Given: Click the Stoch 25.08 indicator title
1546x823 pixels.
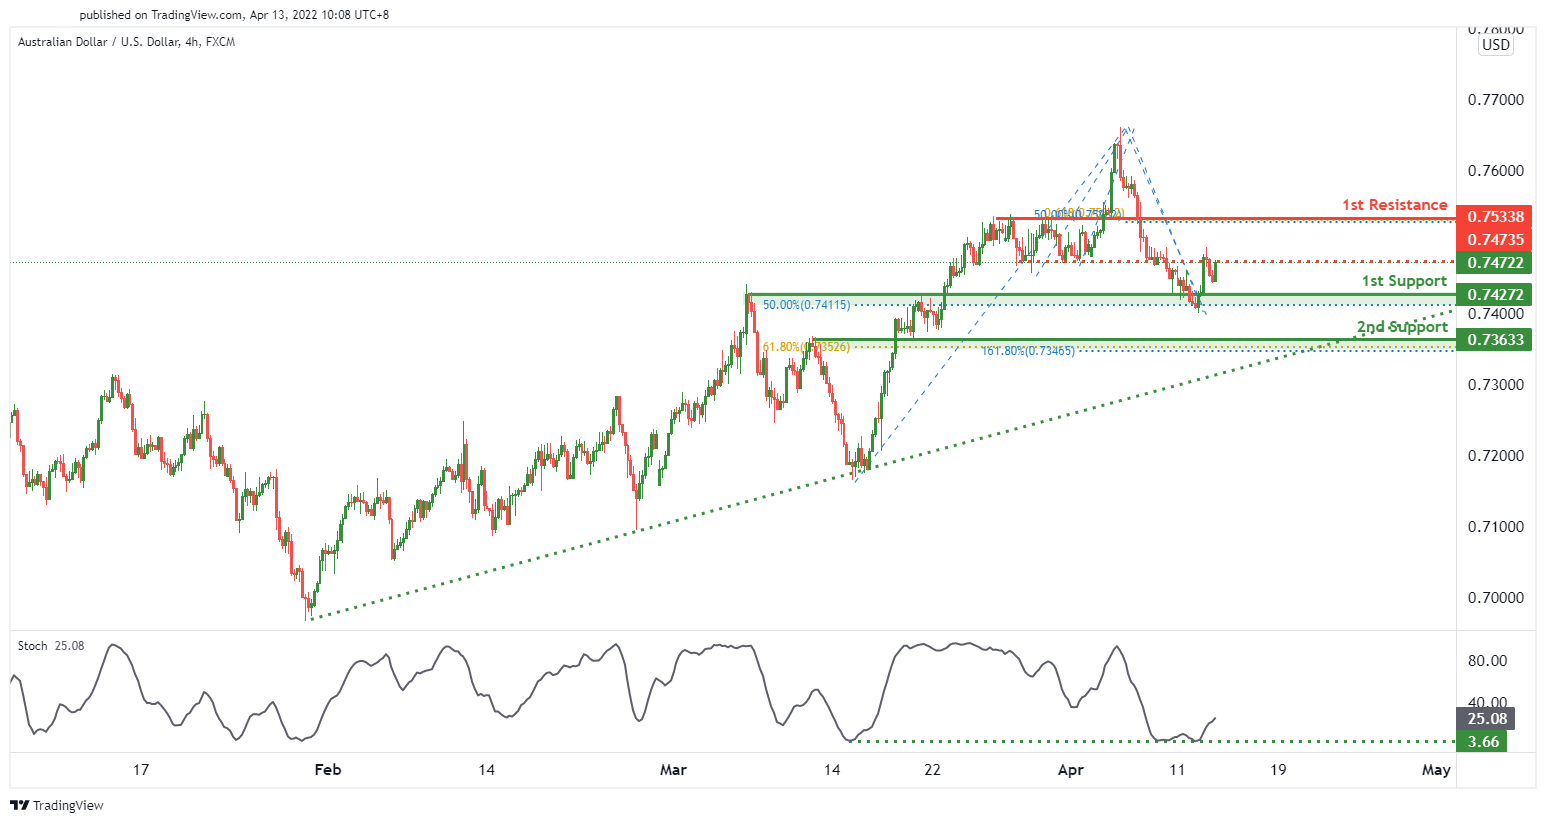Looking at the screenshot, I should tap(51, 646).
